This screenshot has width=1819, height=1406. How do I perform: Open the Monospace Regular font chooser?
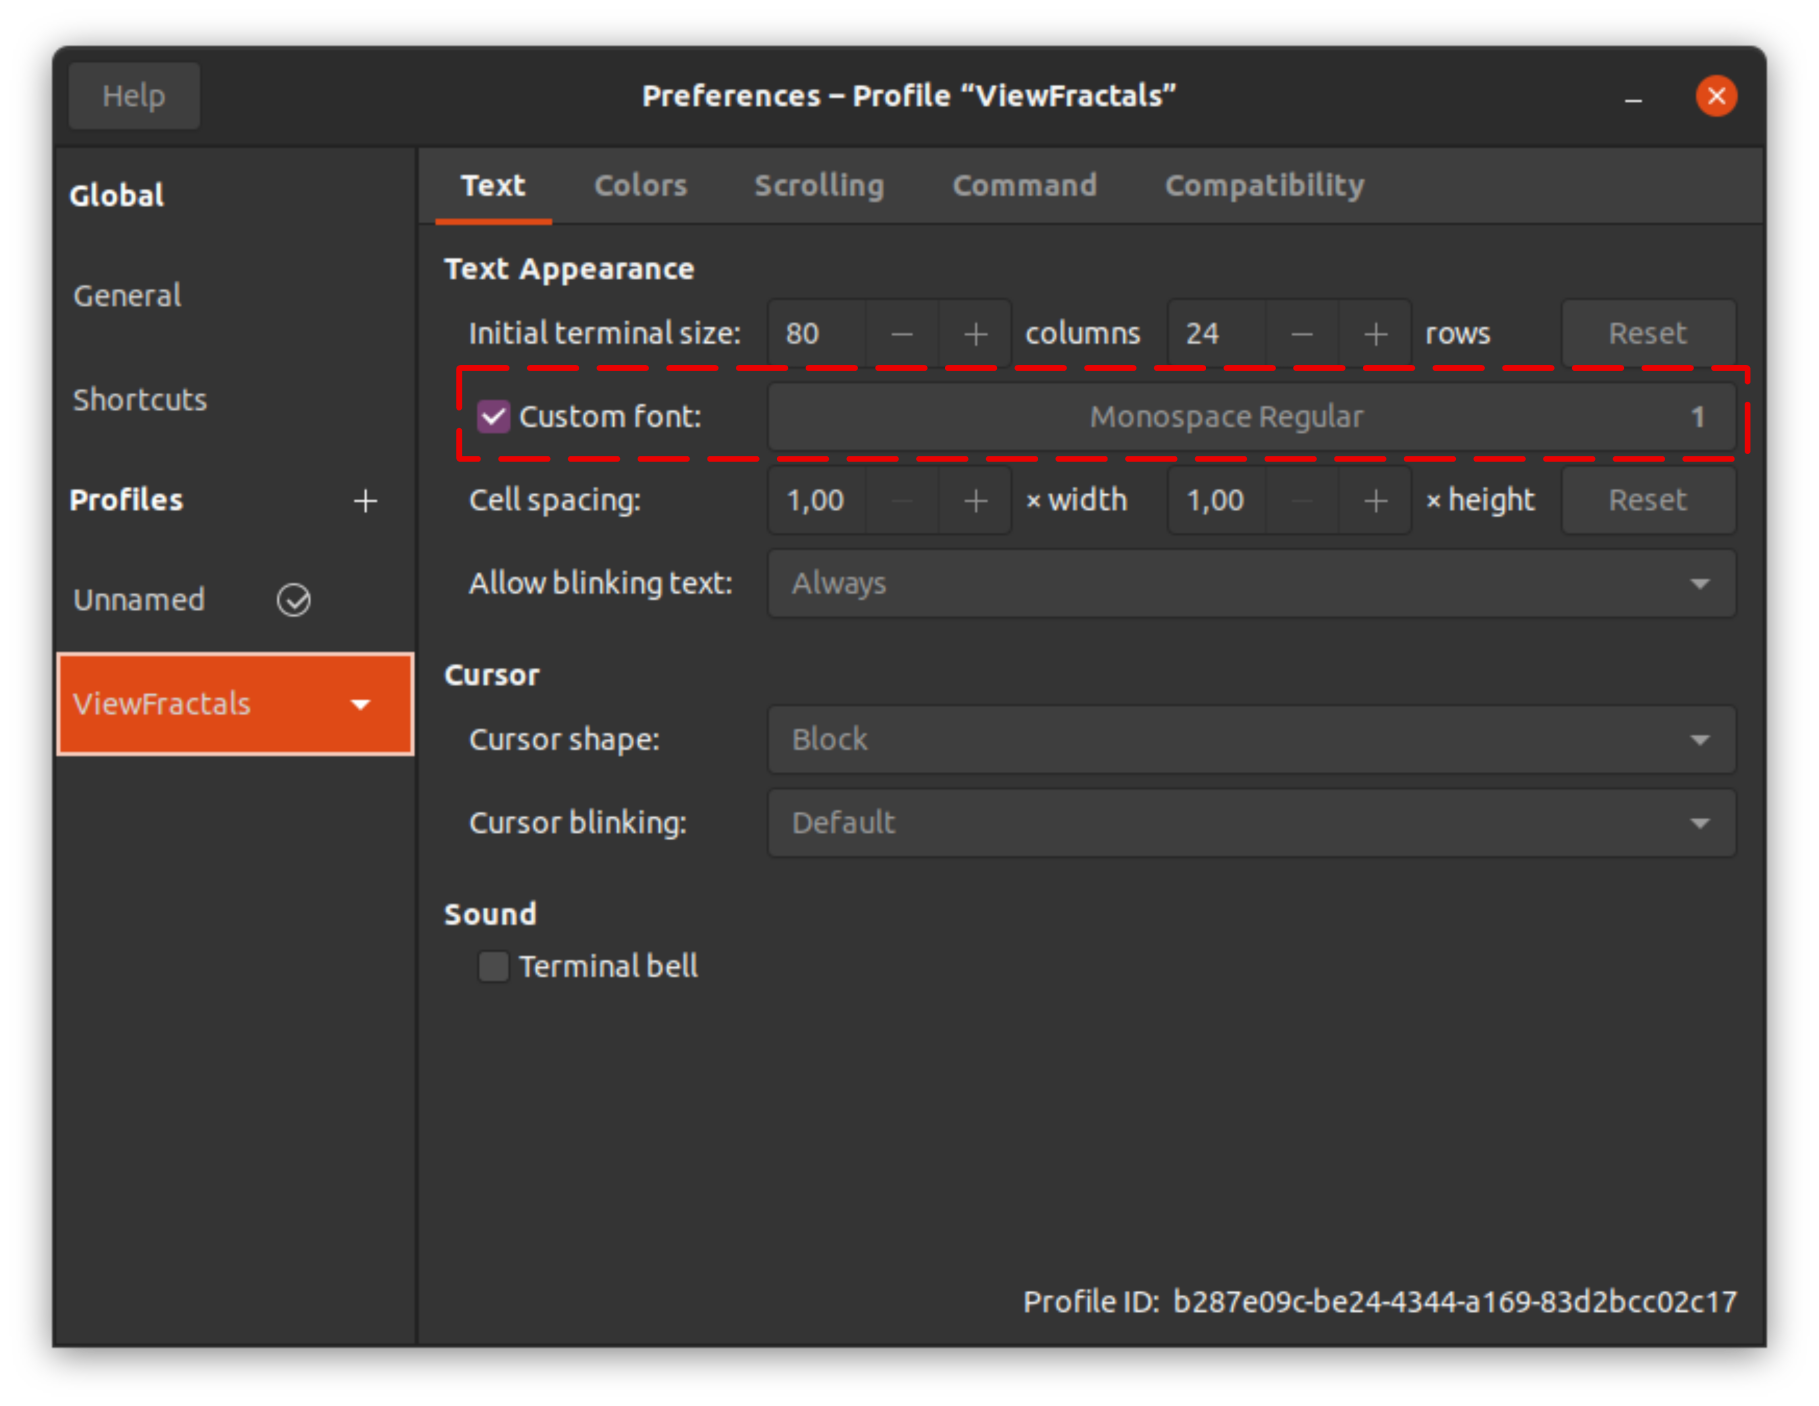click(1251, 417)
